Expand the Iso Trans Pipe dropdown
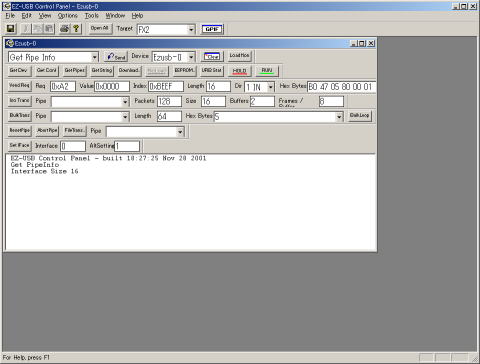Screen dimensions: 480x364 [x=125, y=102]
